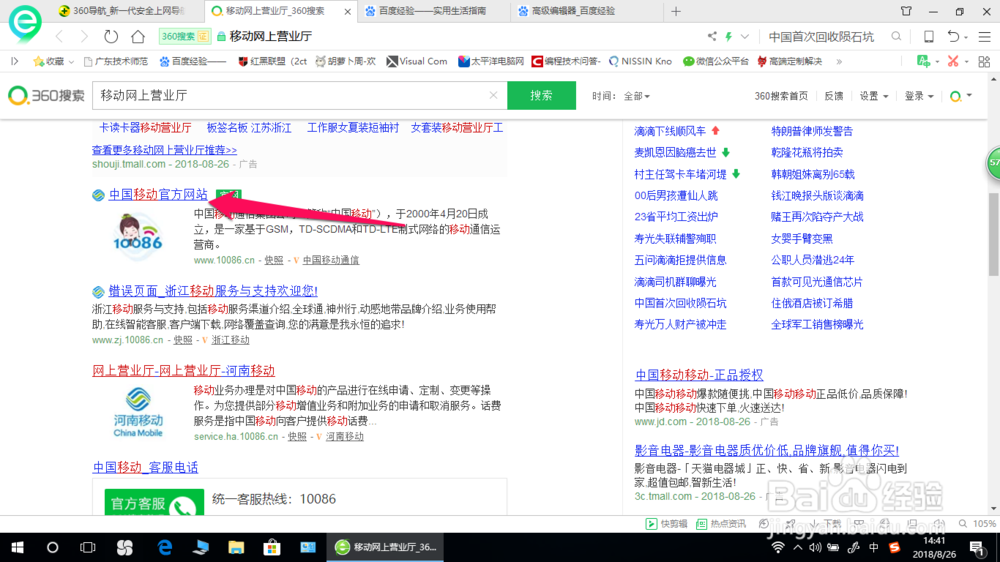Click the share icon in address bar

[712, 36]
